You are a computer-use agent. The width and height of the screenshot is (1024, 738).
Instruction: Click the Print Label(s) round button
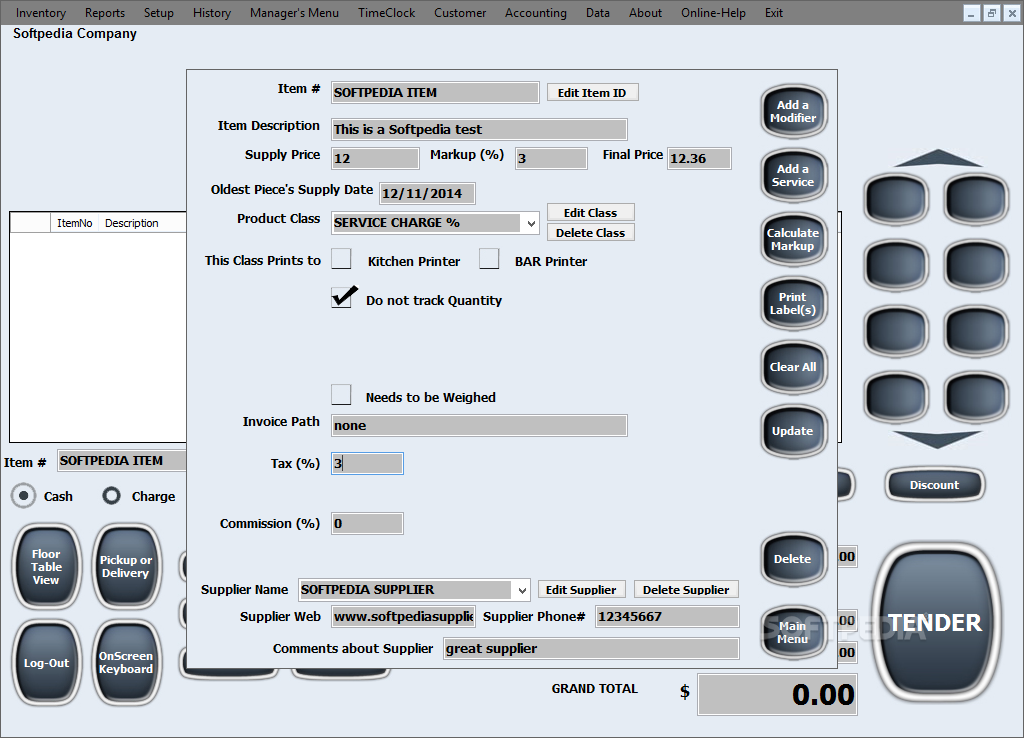point(793,304)
